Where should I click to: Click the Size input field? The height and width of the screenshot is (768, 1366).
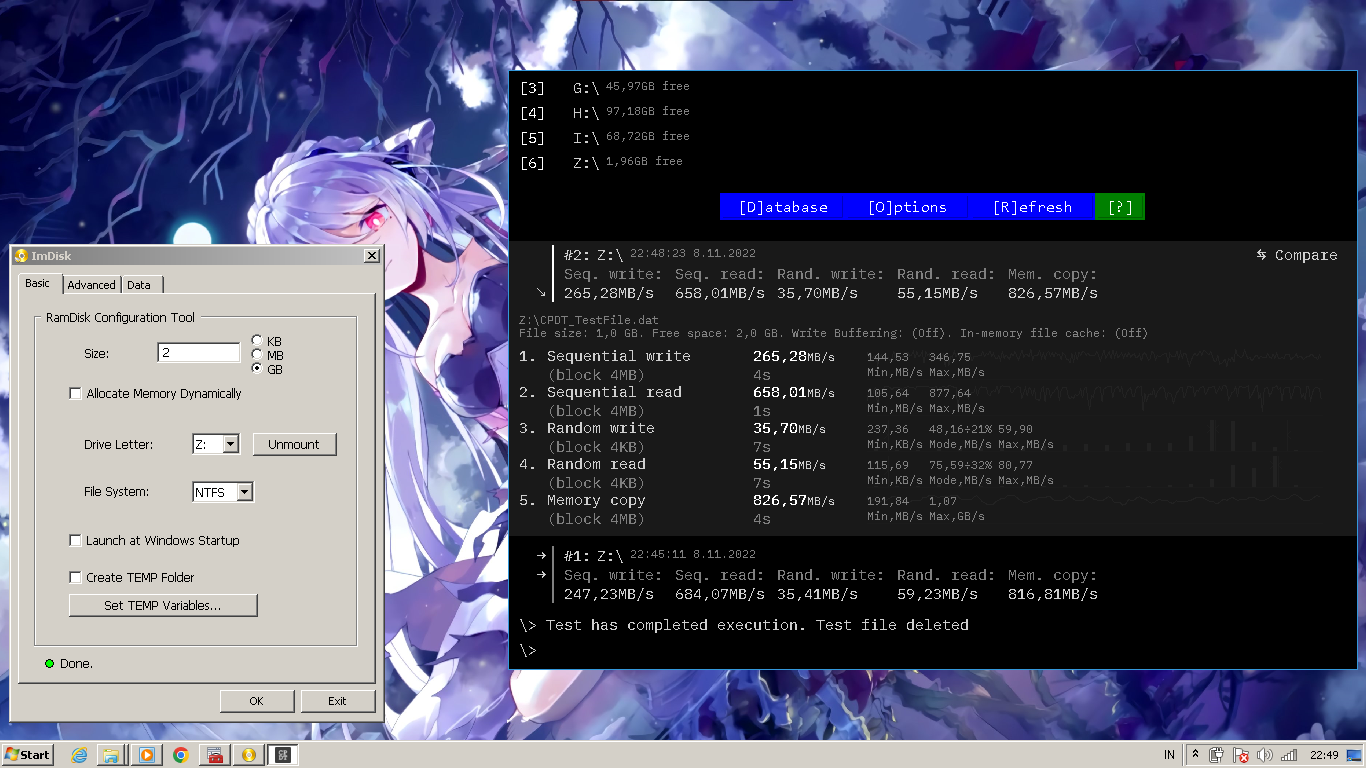(x=199, y=352)
